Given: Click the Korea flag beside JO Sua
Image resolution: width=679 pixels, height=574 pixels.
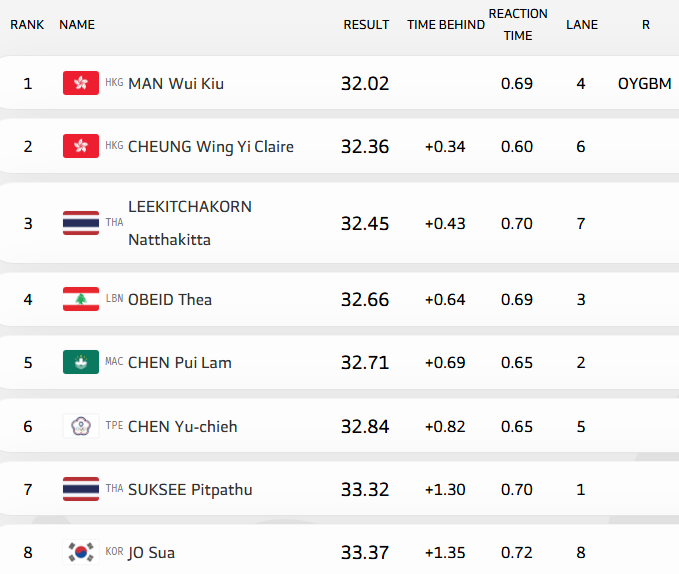Looking at the screenshot, I should [x=80, y=552].
